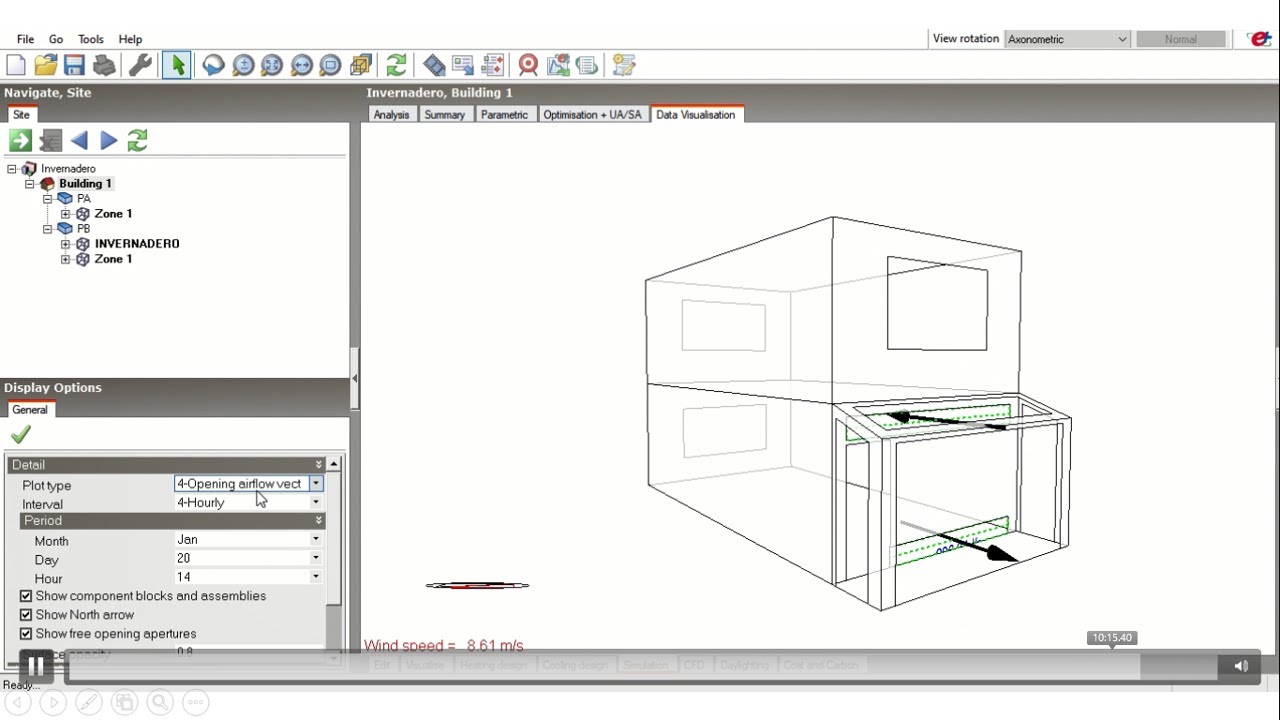
Task: Click the Normal view mode box
Action: point(1181,39)
